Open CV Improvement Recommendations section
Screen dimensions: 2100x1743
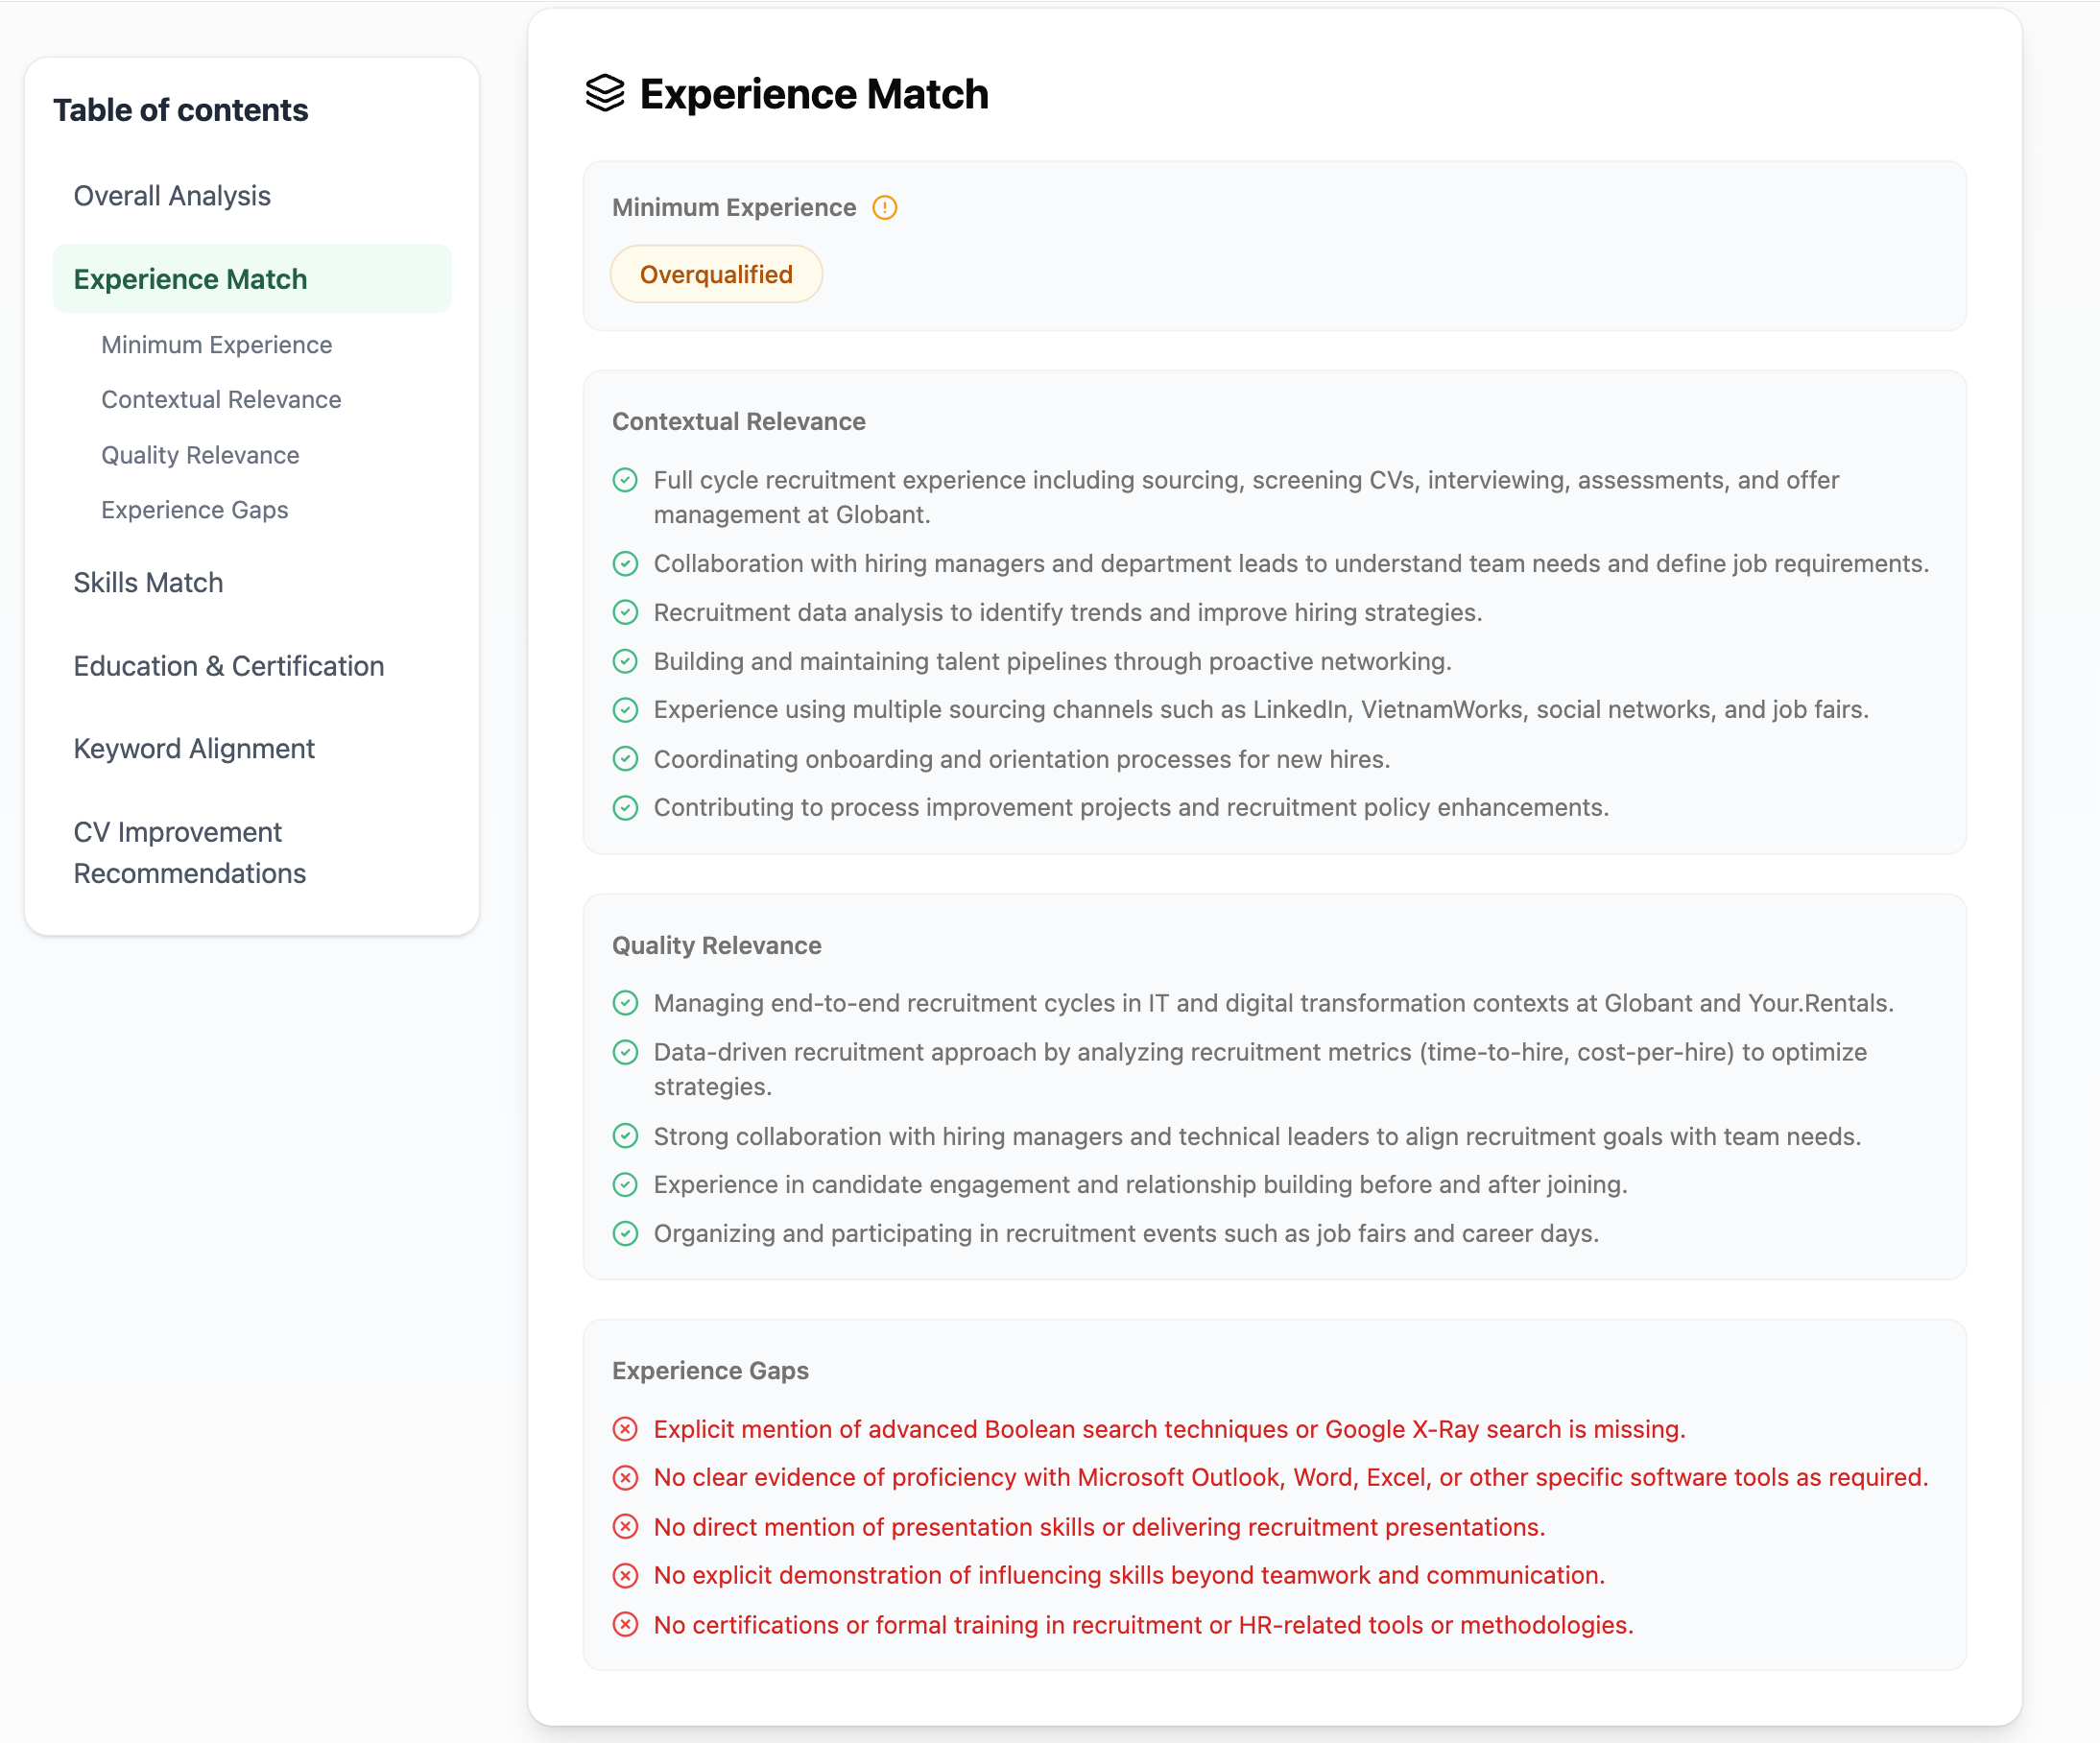(189, 852)
